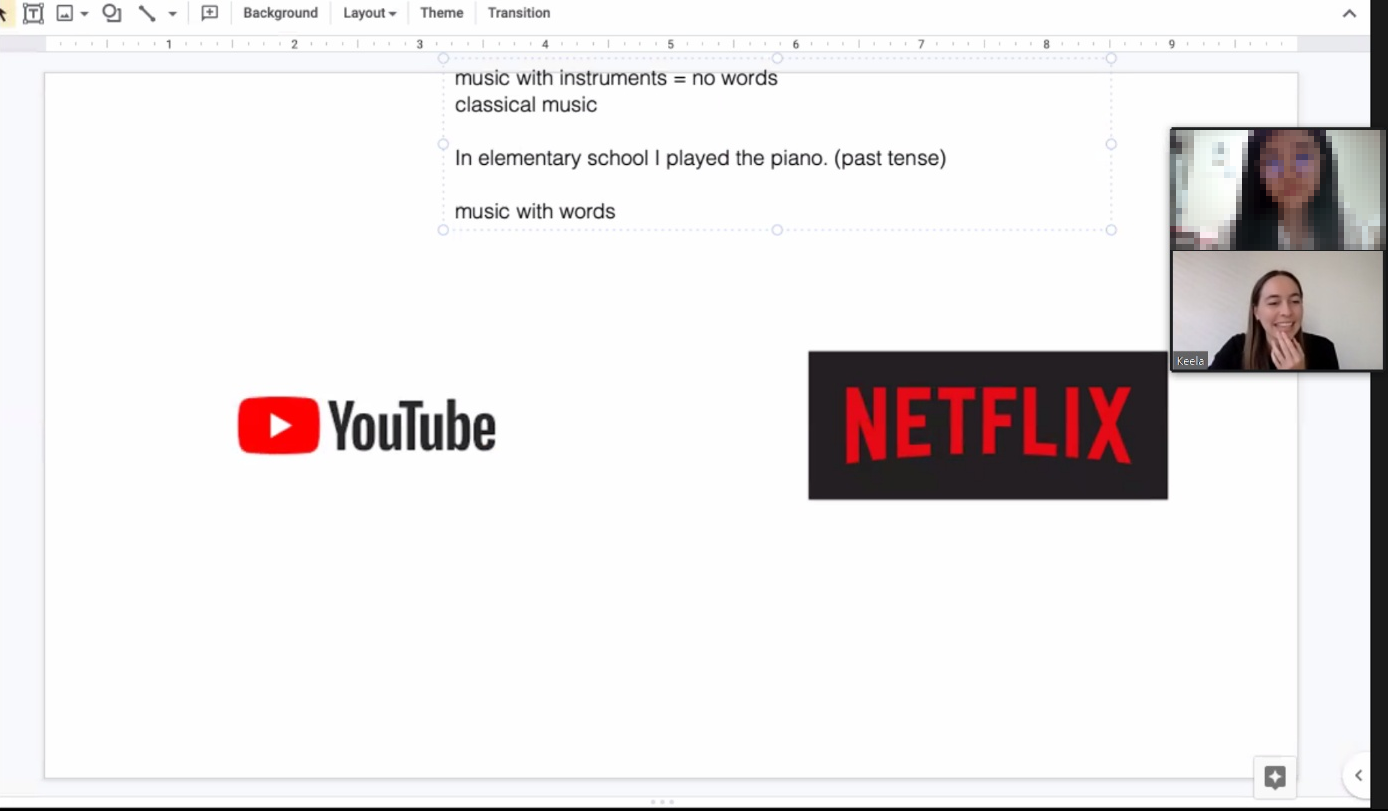The height and width of the screenshot is (811, 1388).
Task: Click the line 'classical music'
Action: tap(526, 104)
